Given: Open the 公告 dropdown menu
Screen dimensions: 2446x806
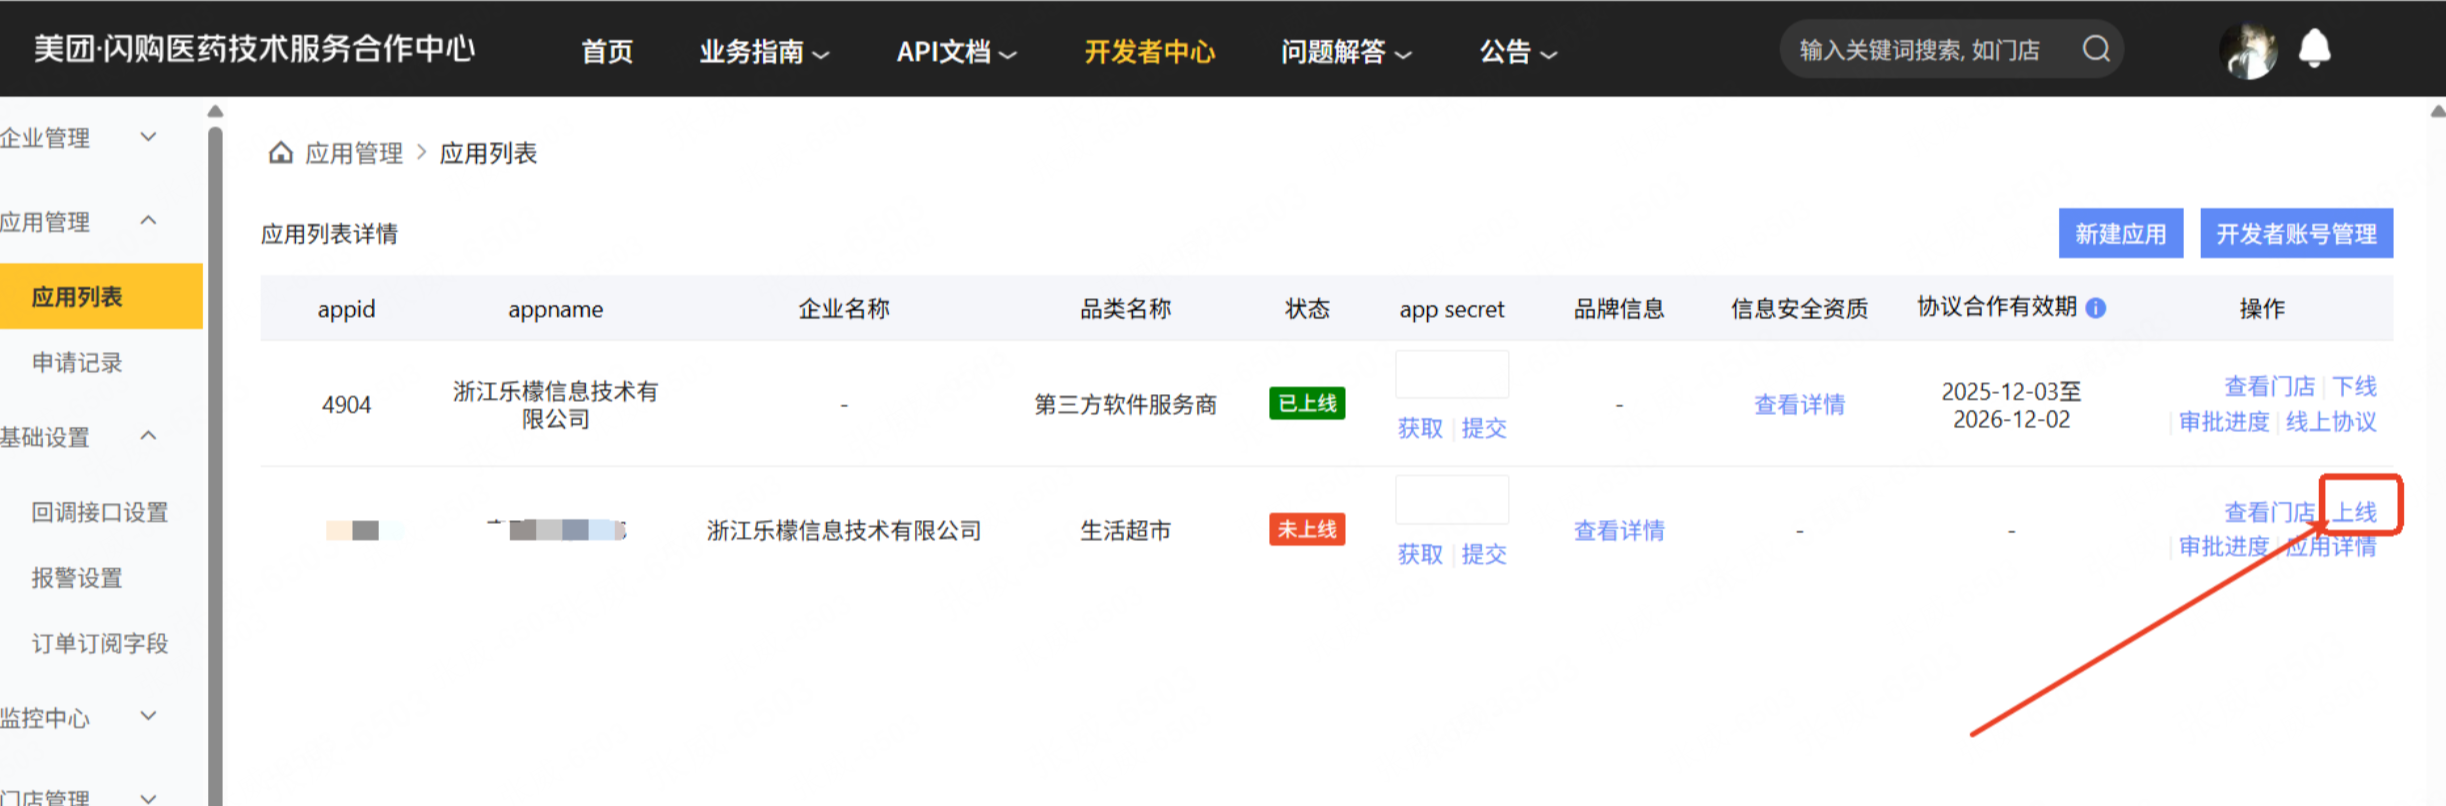Looking at the screenshot, I should click(1518, 51).
